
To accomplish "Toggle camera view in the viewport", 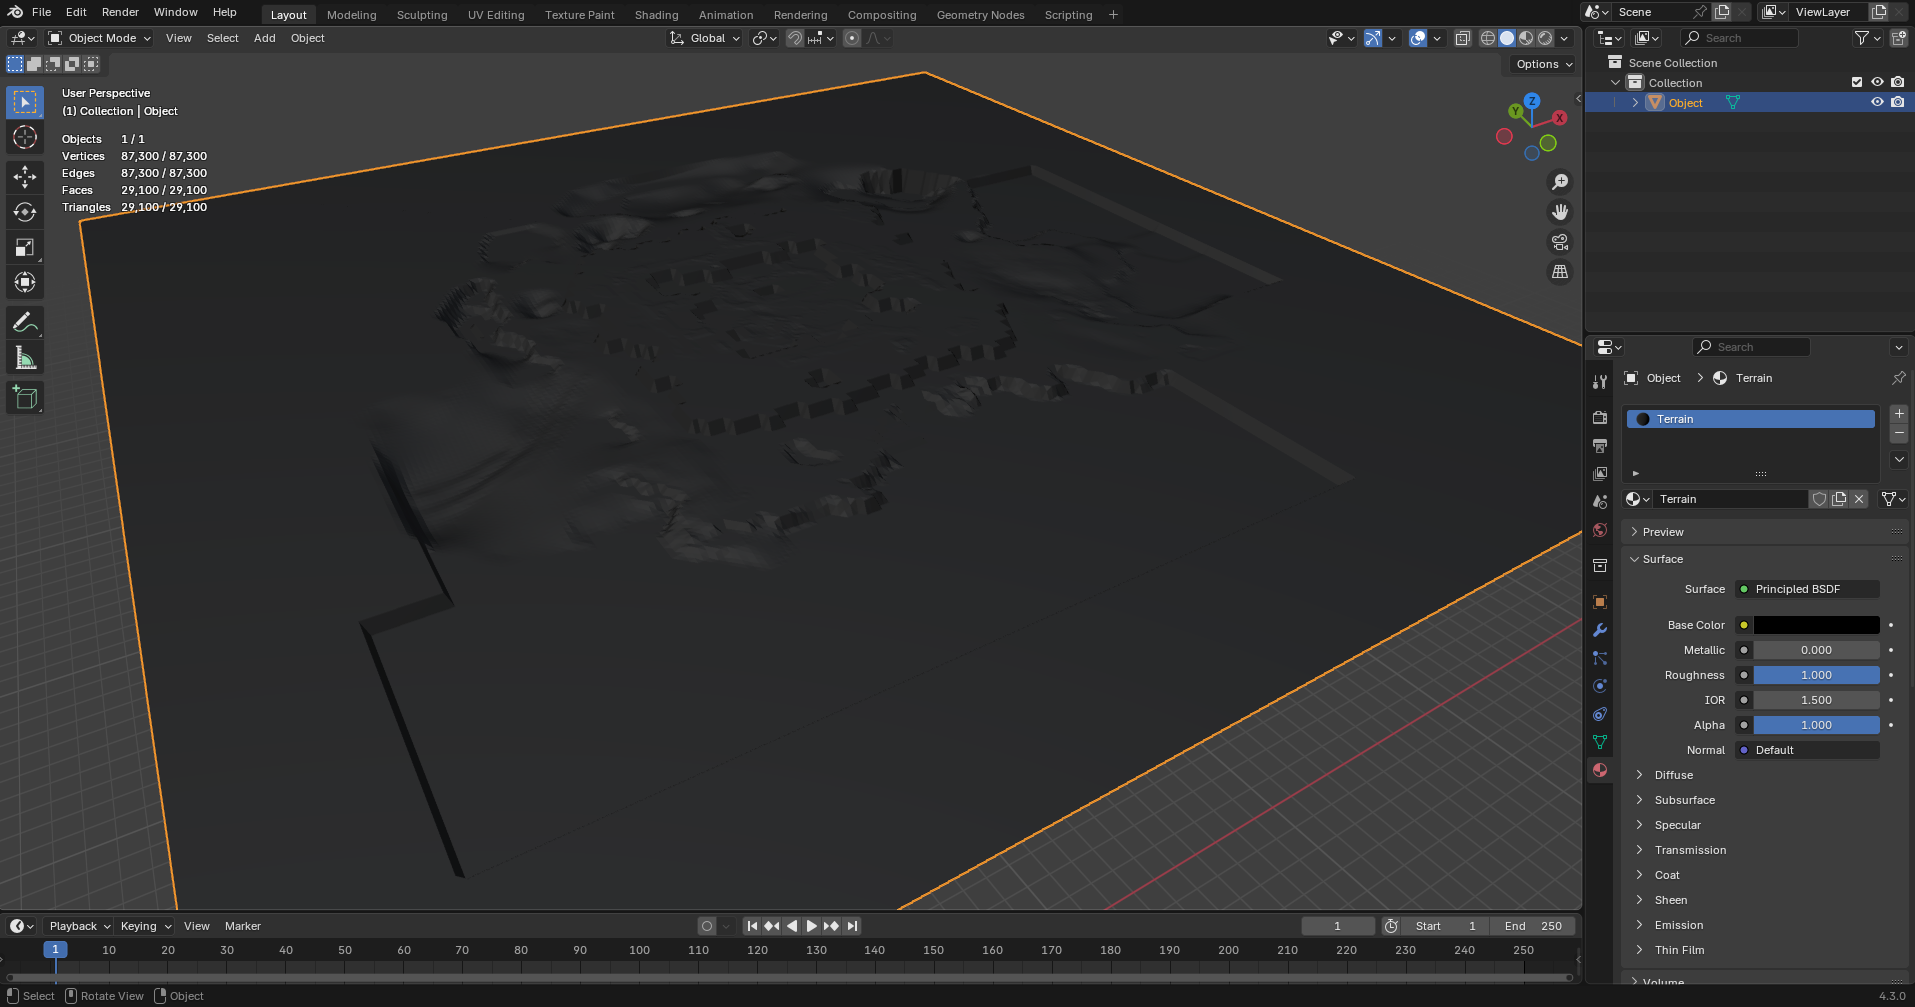I will [1559, 242].
